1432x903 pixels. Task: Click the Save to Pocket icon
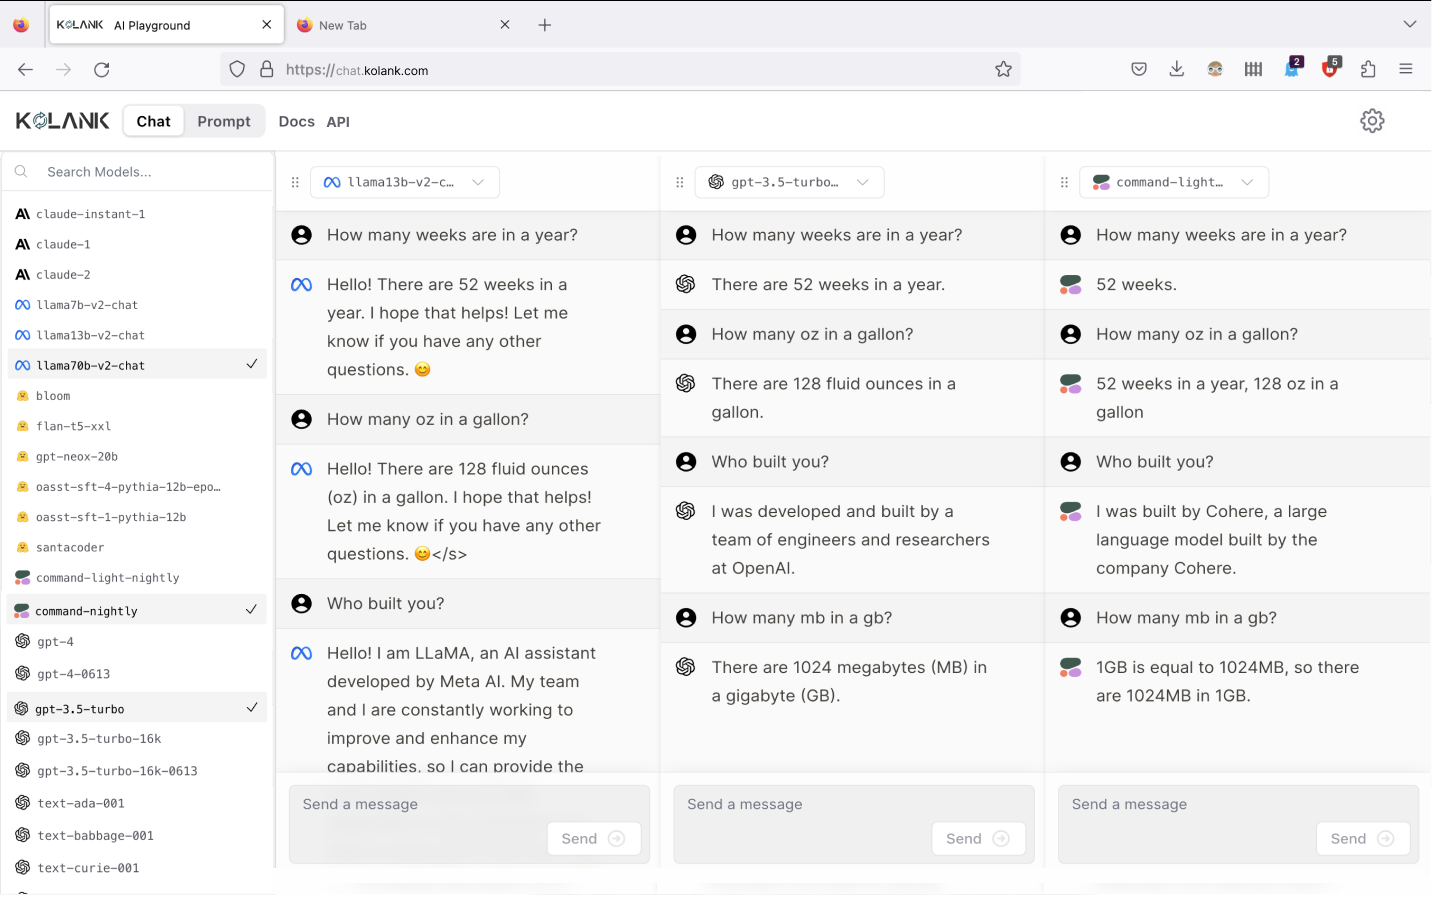tap(1138, 69)
